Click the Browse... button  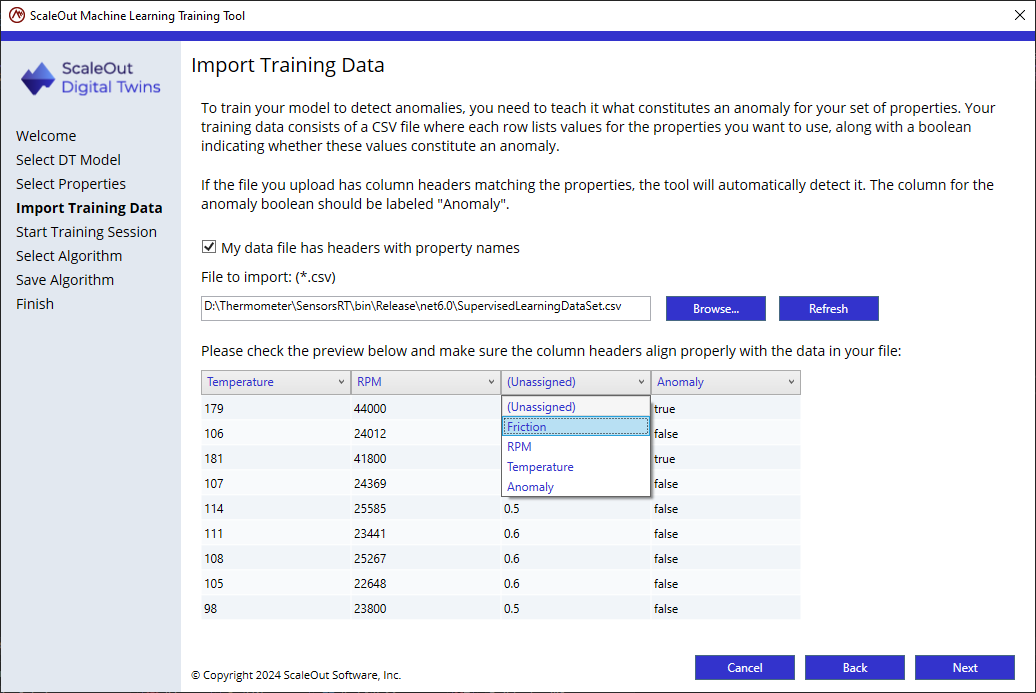[716, 309]
